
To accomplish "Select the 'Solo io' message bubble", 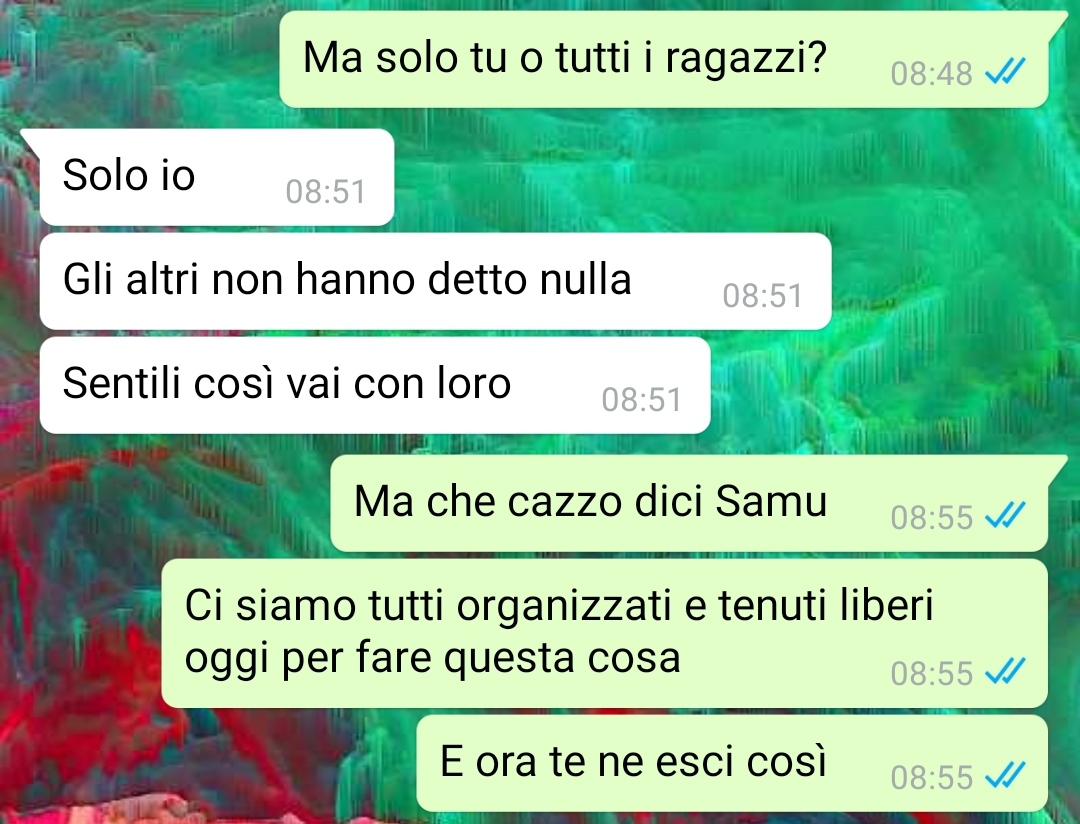I will point(216,177).
